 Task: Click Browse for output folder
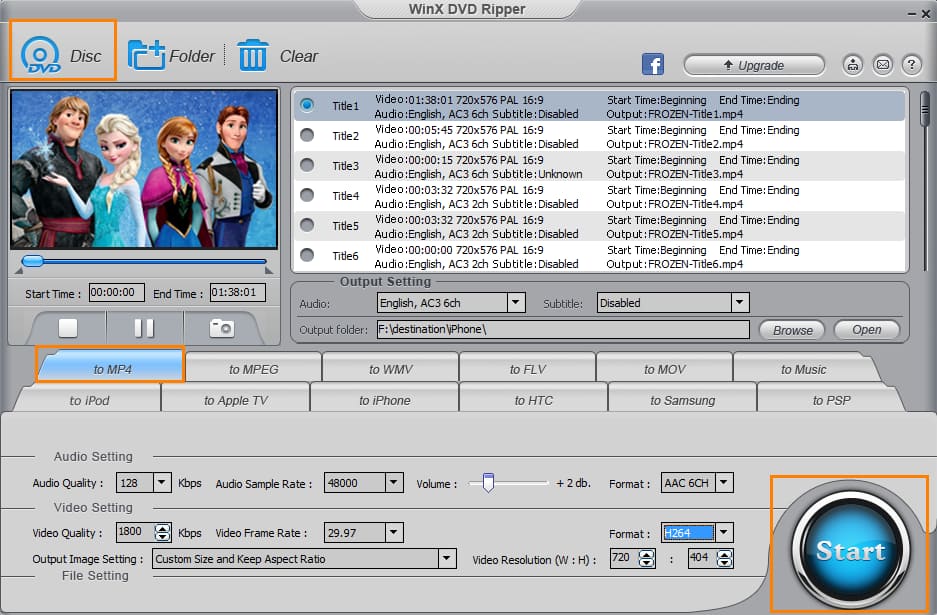coord(792,330)
